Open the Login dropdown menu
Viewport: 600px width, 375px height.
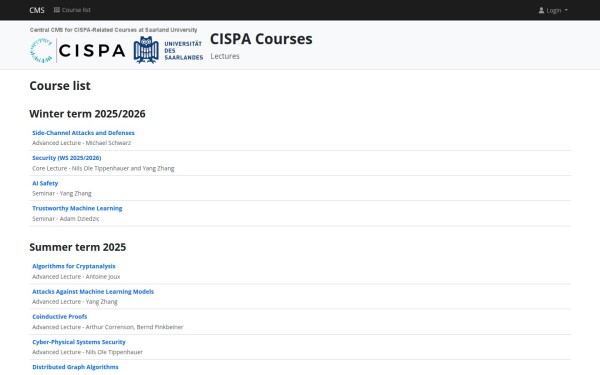pyautogui.click(x=553, y=10)
